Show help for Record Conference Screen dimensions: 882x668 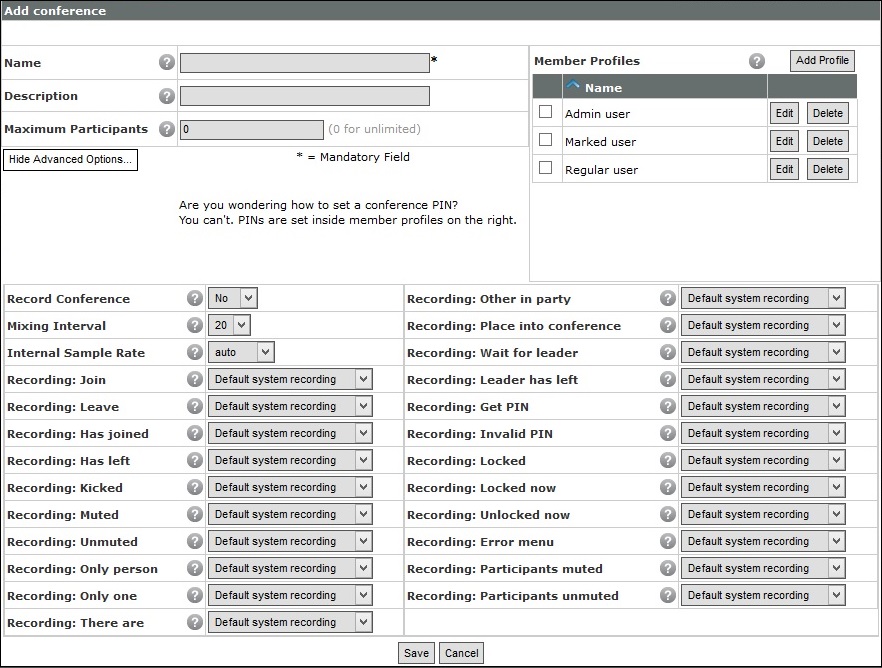[195, 299]
